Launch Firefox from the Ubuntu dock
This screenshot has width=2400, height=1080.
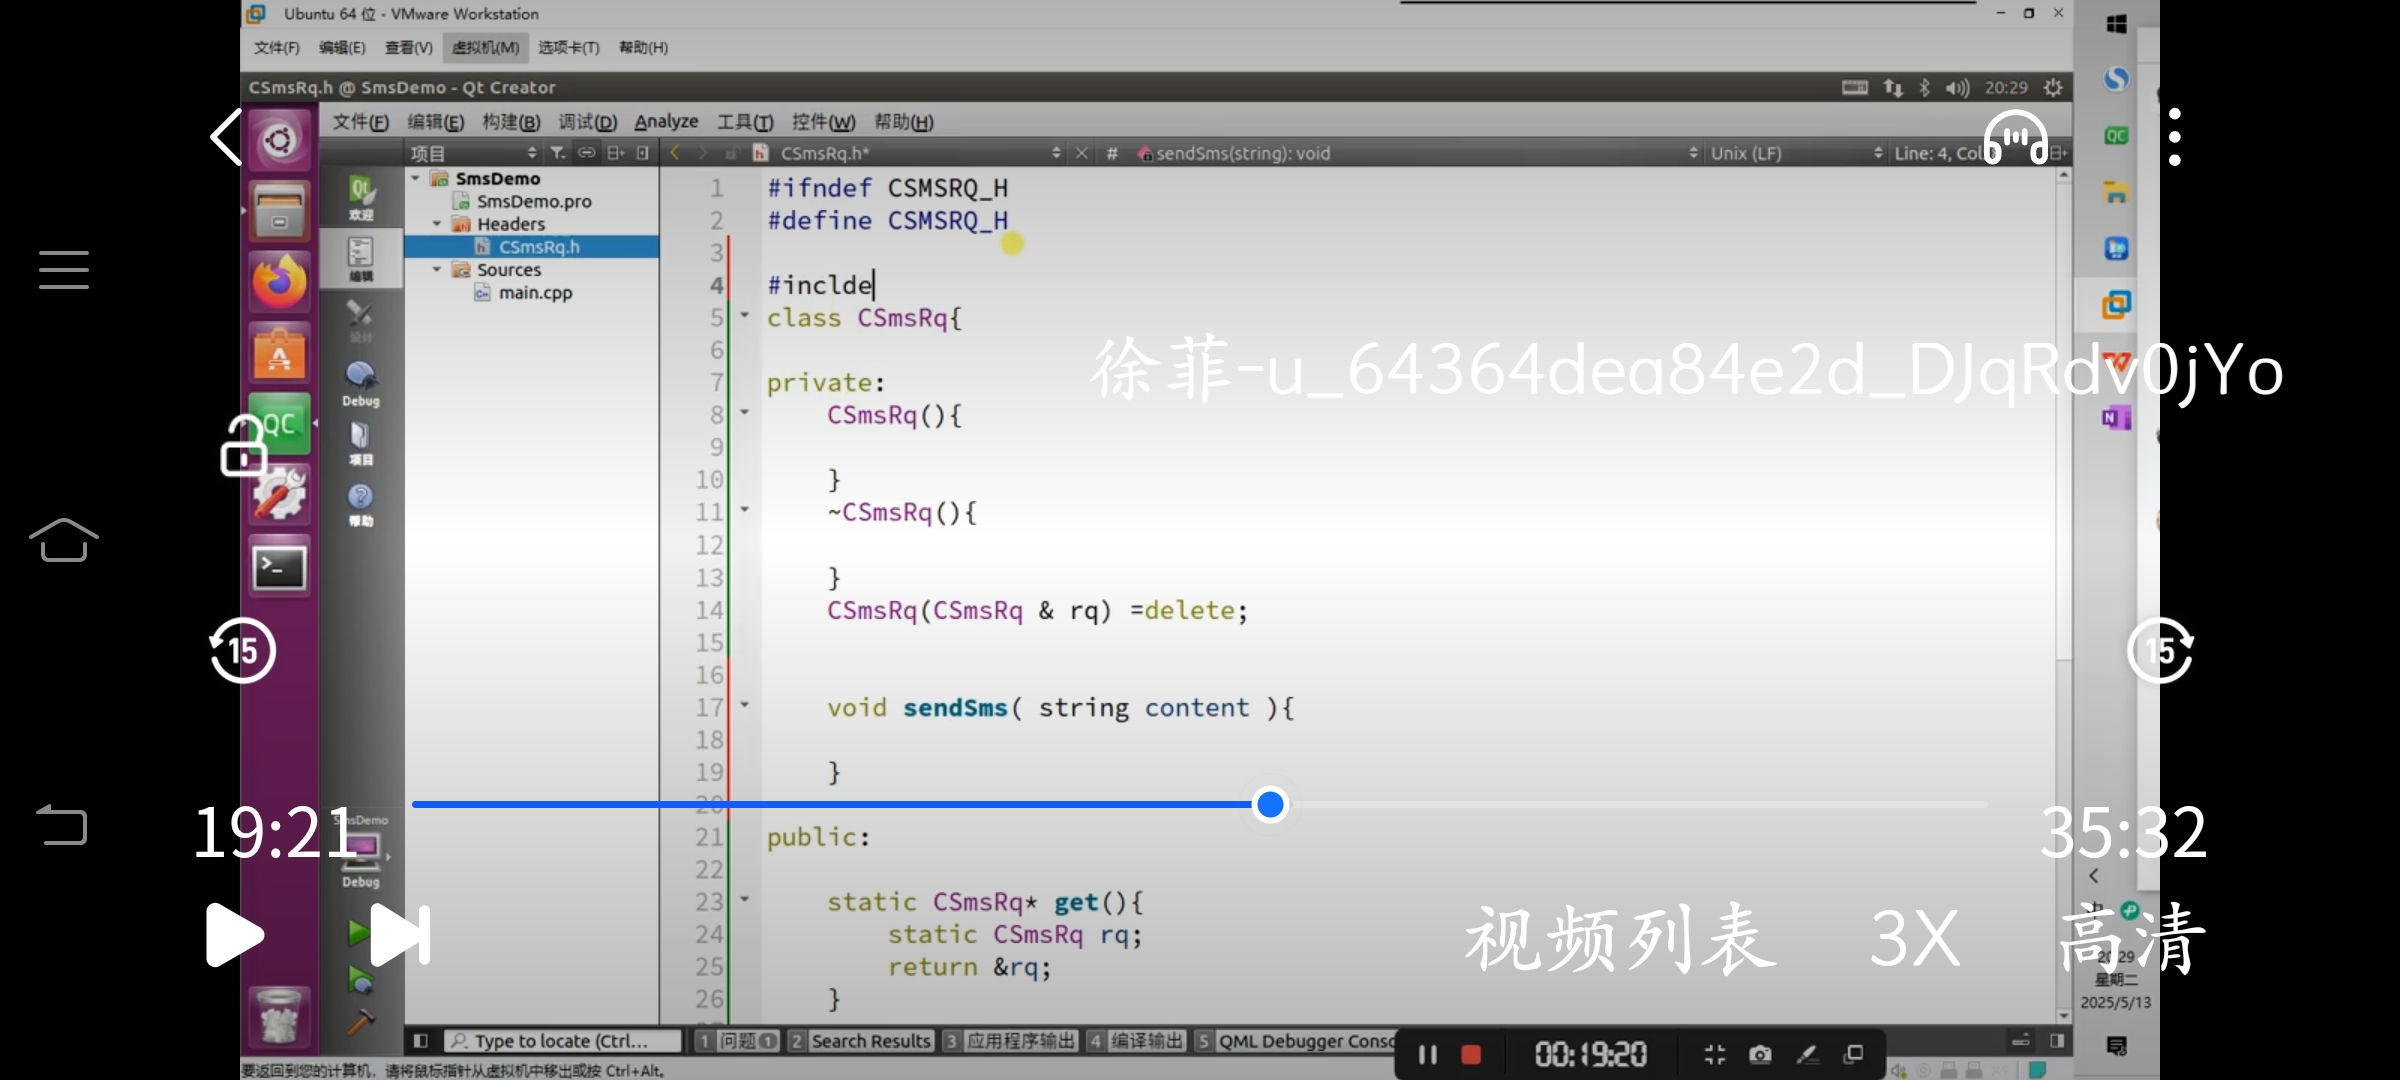pos(279,283)
